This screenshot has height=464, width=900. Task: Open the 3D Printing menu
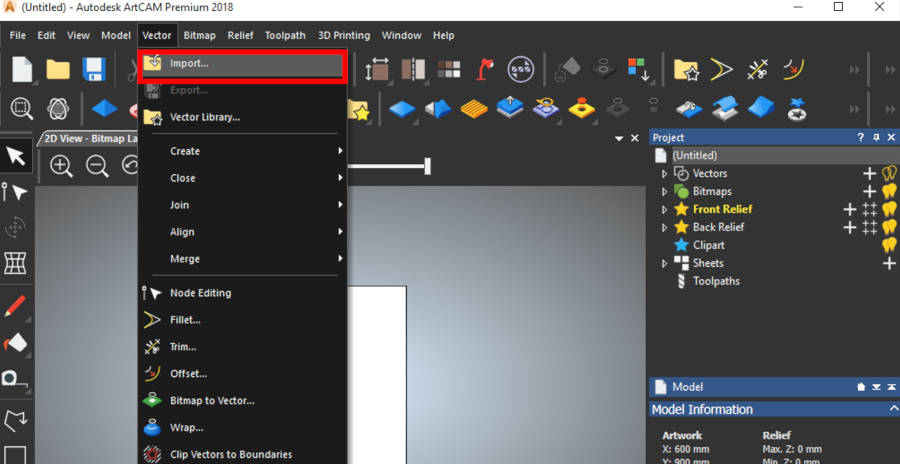click(344, 36)
